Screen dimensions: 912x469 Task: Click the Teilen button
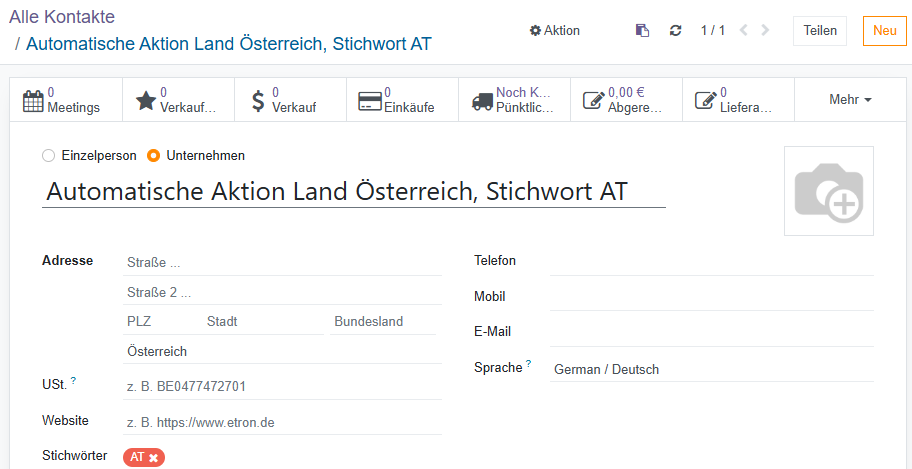820,31
